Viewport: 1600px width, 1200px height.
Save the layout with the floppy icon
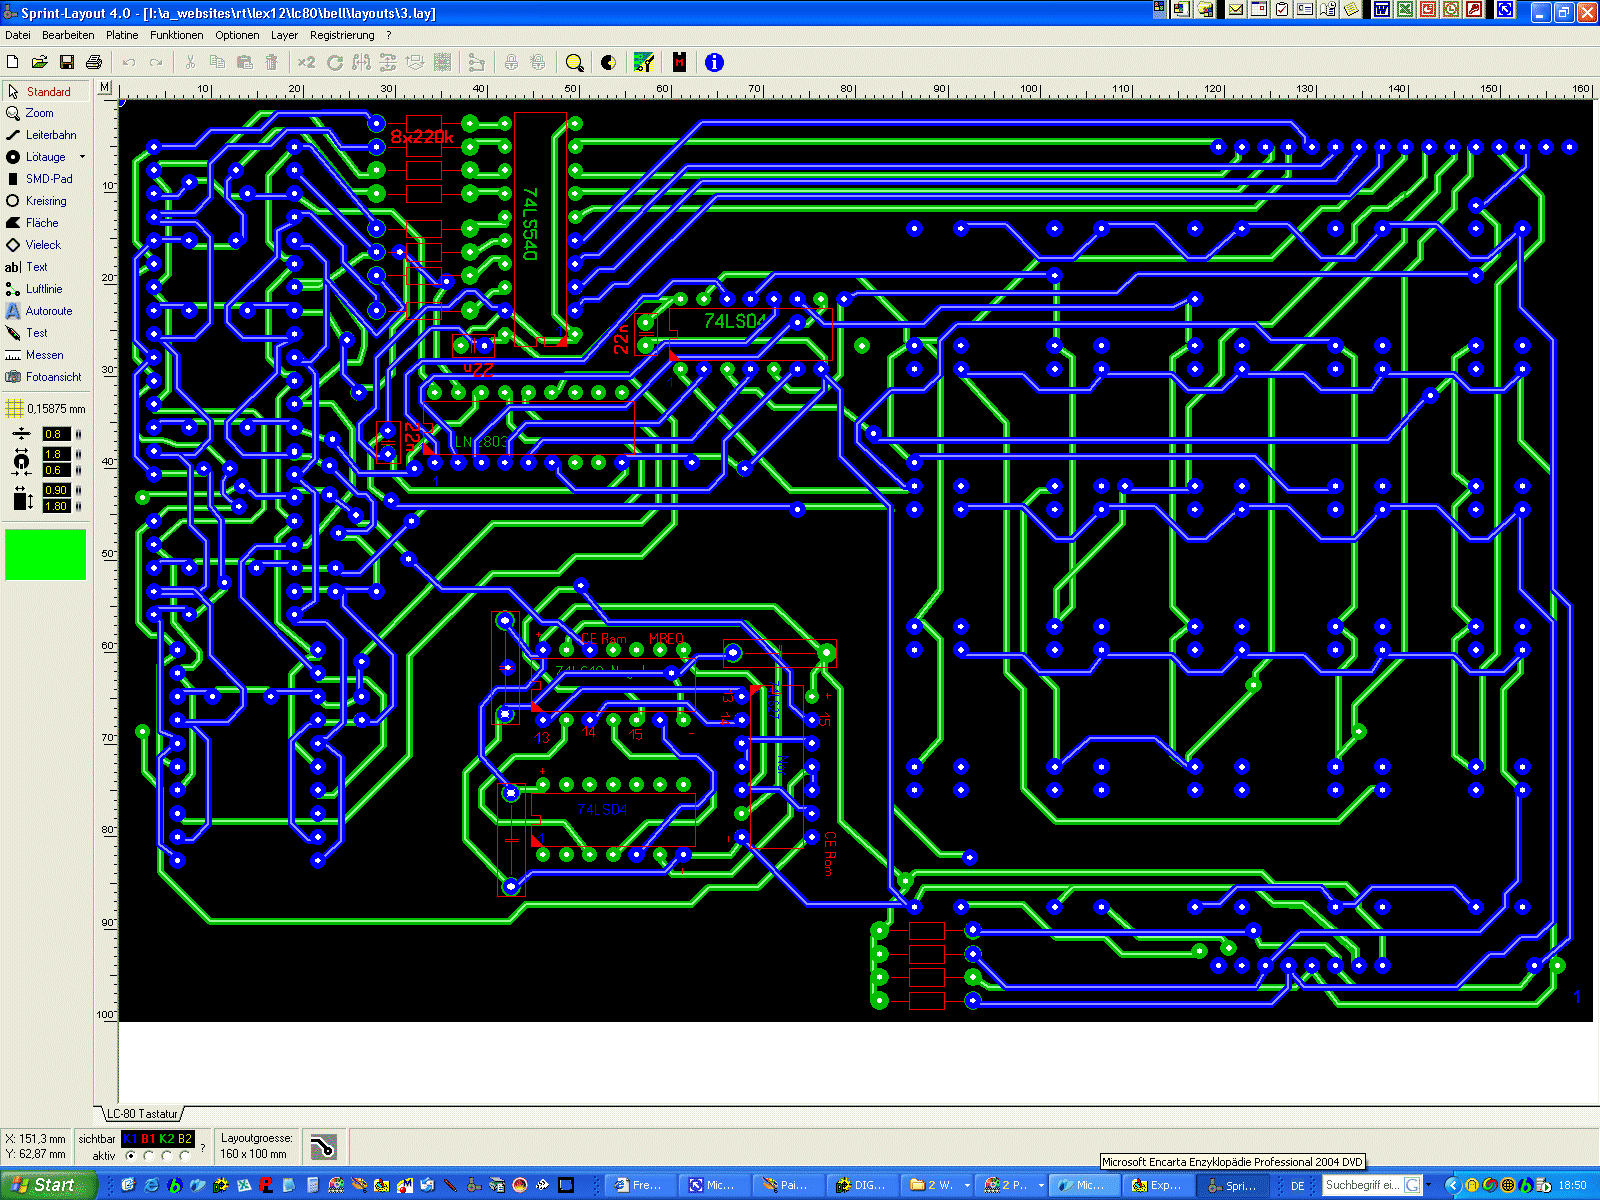pyautogui.click(x=67, y=62)
